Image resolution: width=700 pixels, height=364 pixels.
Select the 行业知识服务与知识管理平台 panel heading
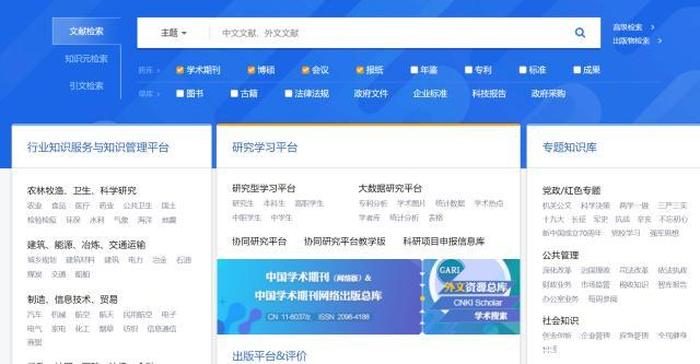[98, 147]
